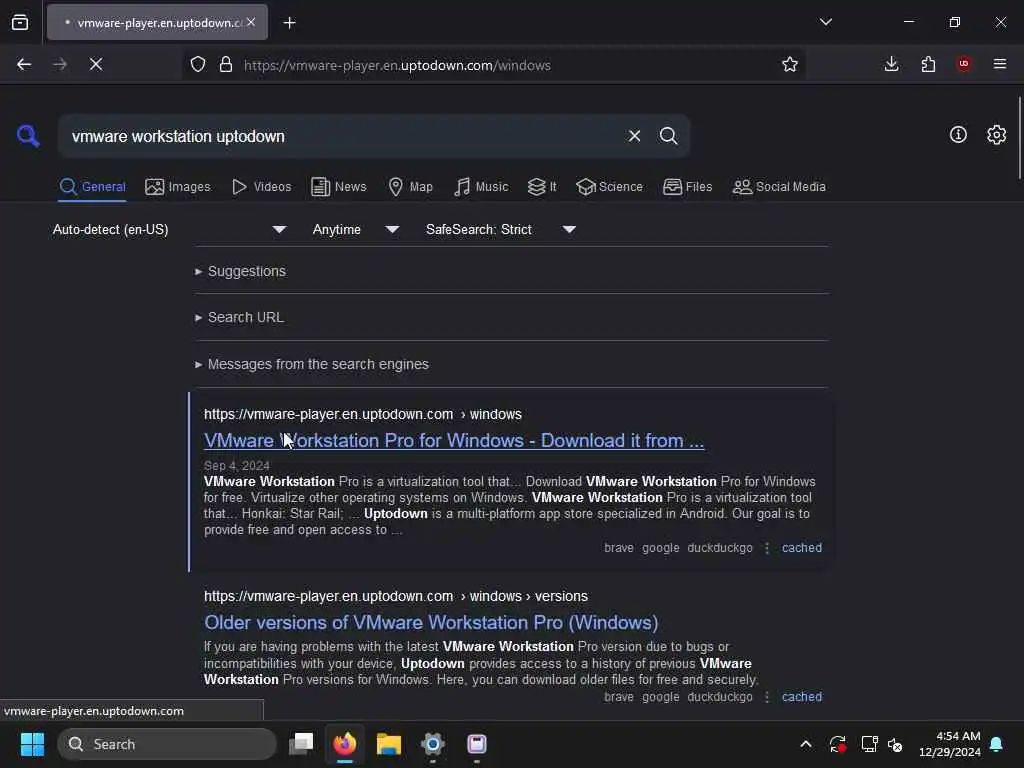This screenshot has width=1024, height=768.
Task: Switch to Files category
Action: (x=687, y=187)
